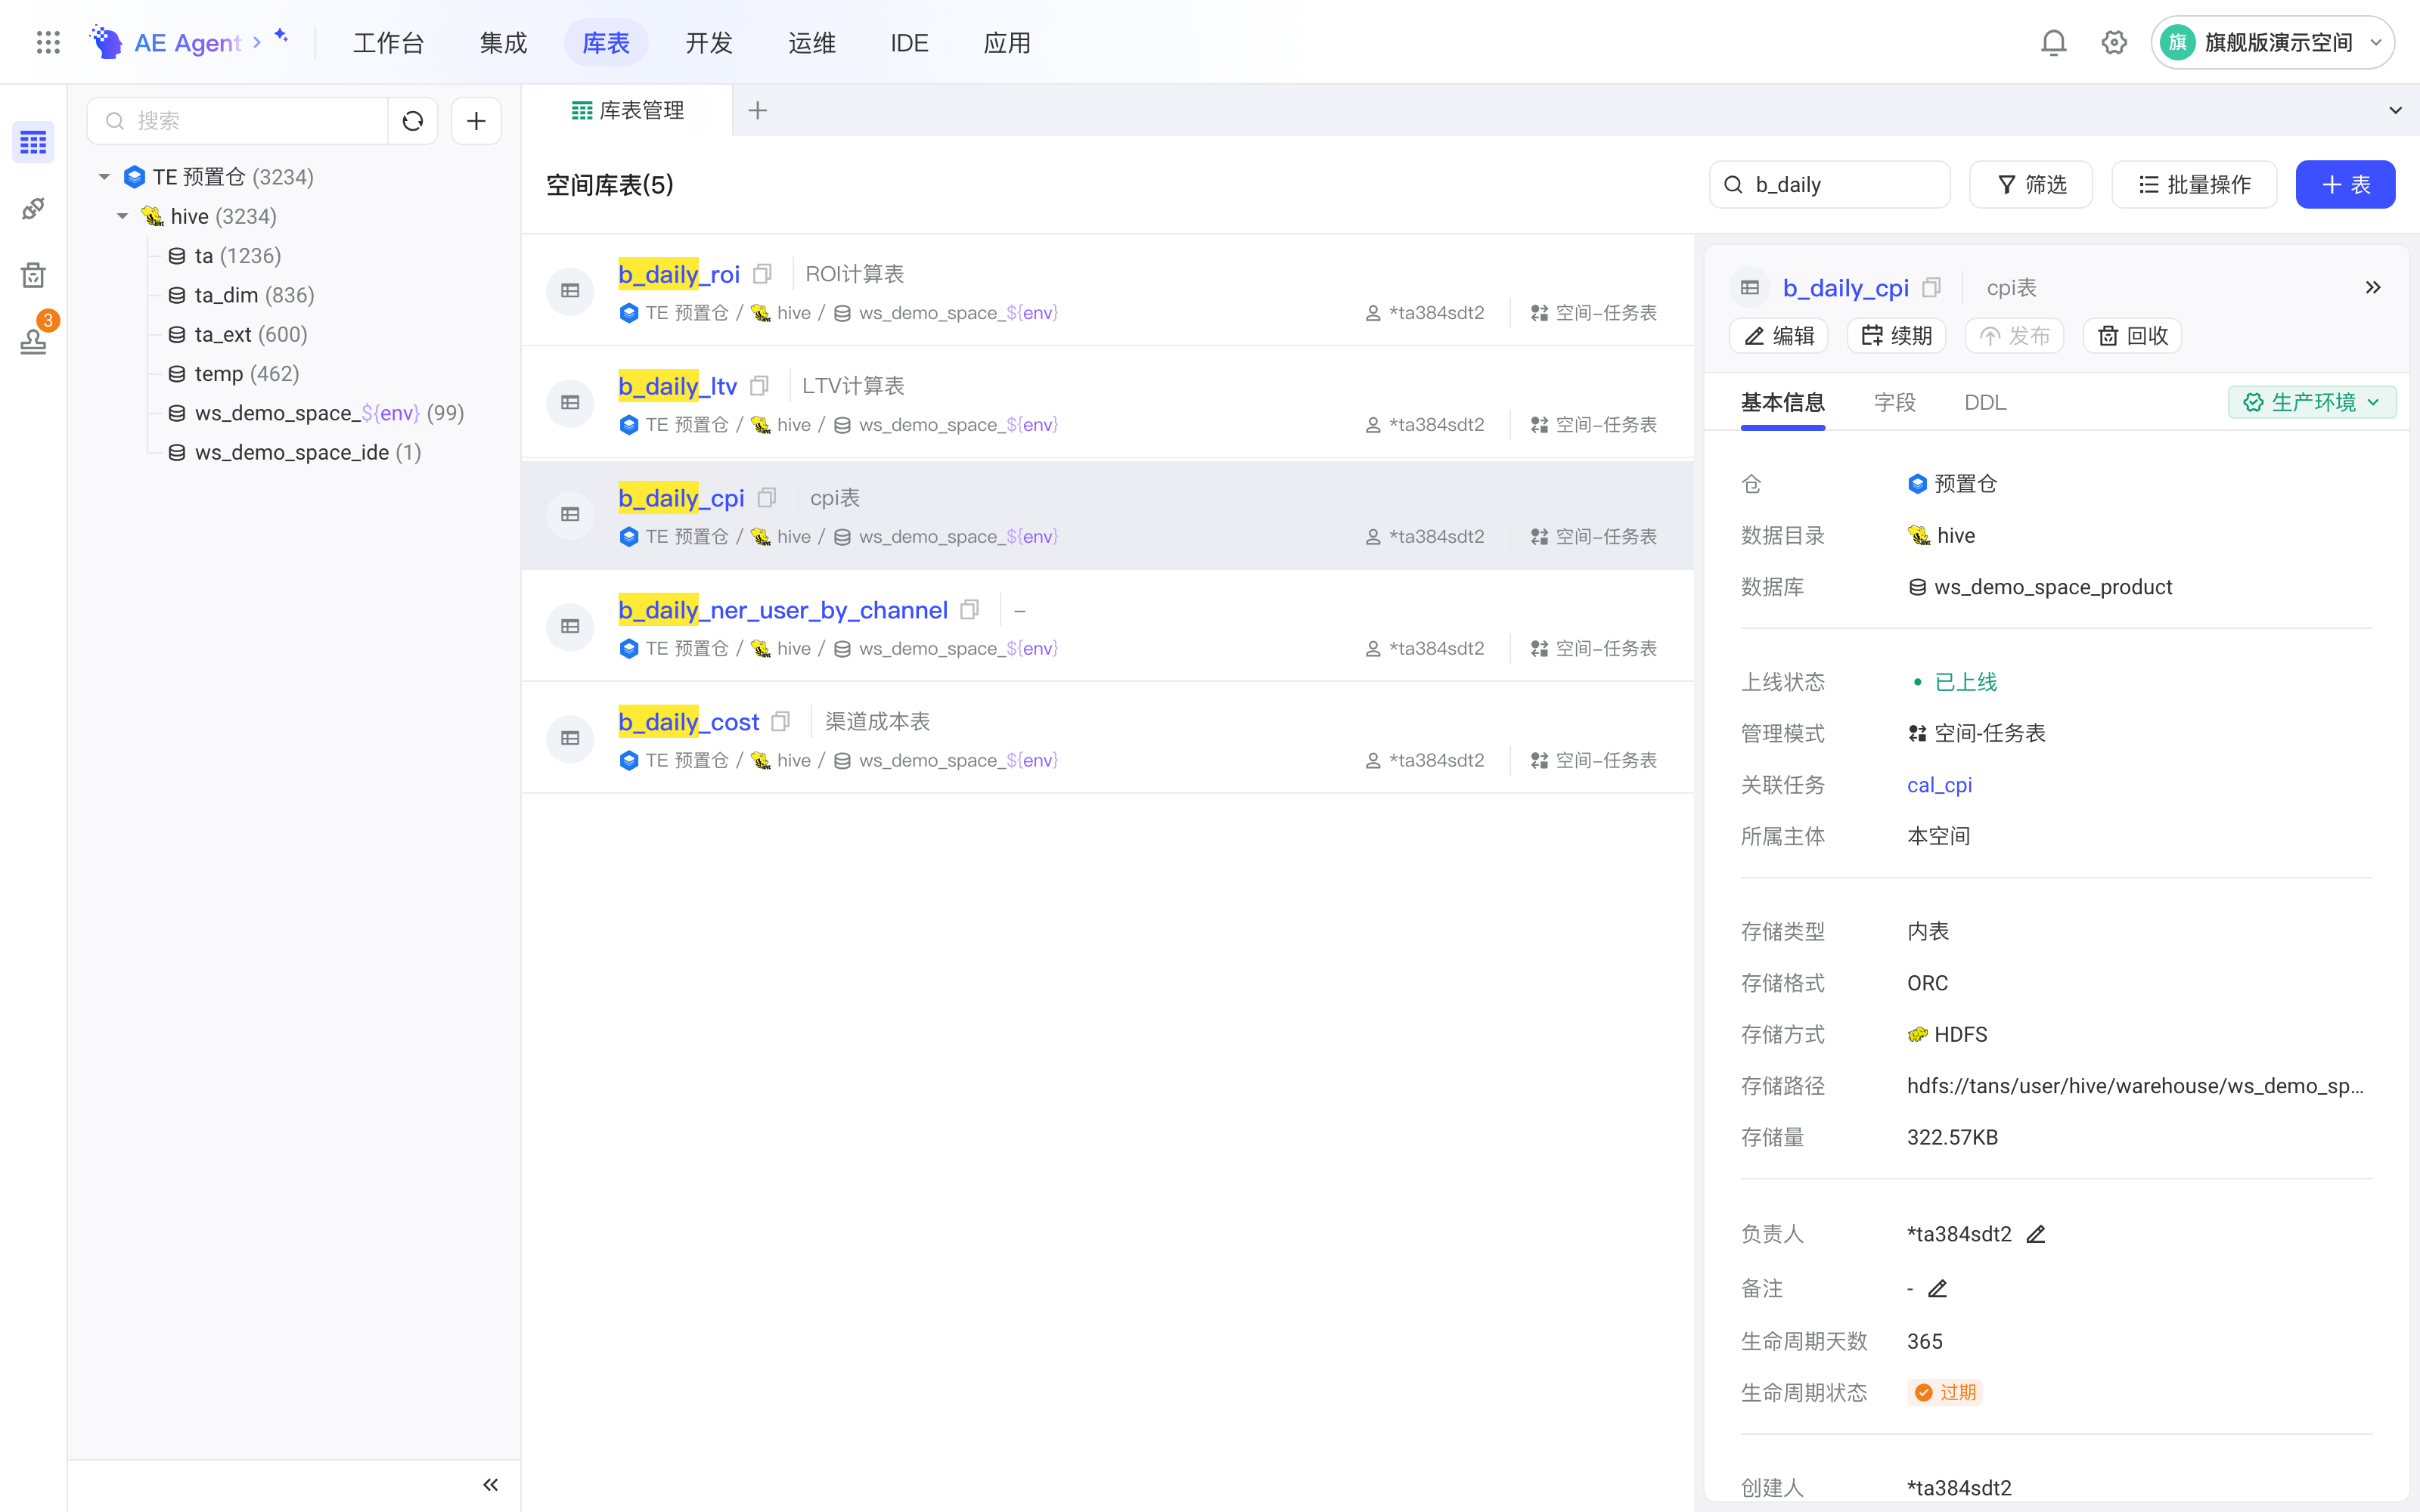Open the approval stamp icon with badge
Image resolution: width=2420 pixels, height=1512 pixels.
point(33,341)
